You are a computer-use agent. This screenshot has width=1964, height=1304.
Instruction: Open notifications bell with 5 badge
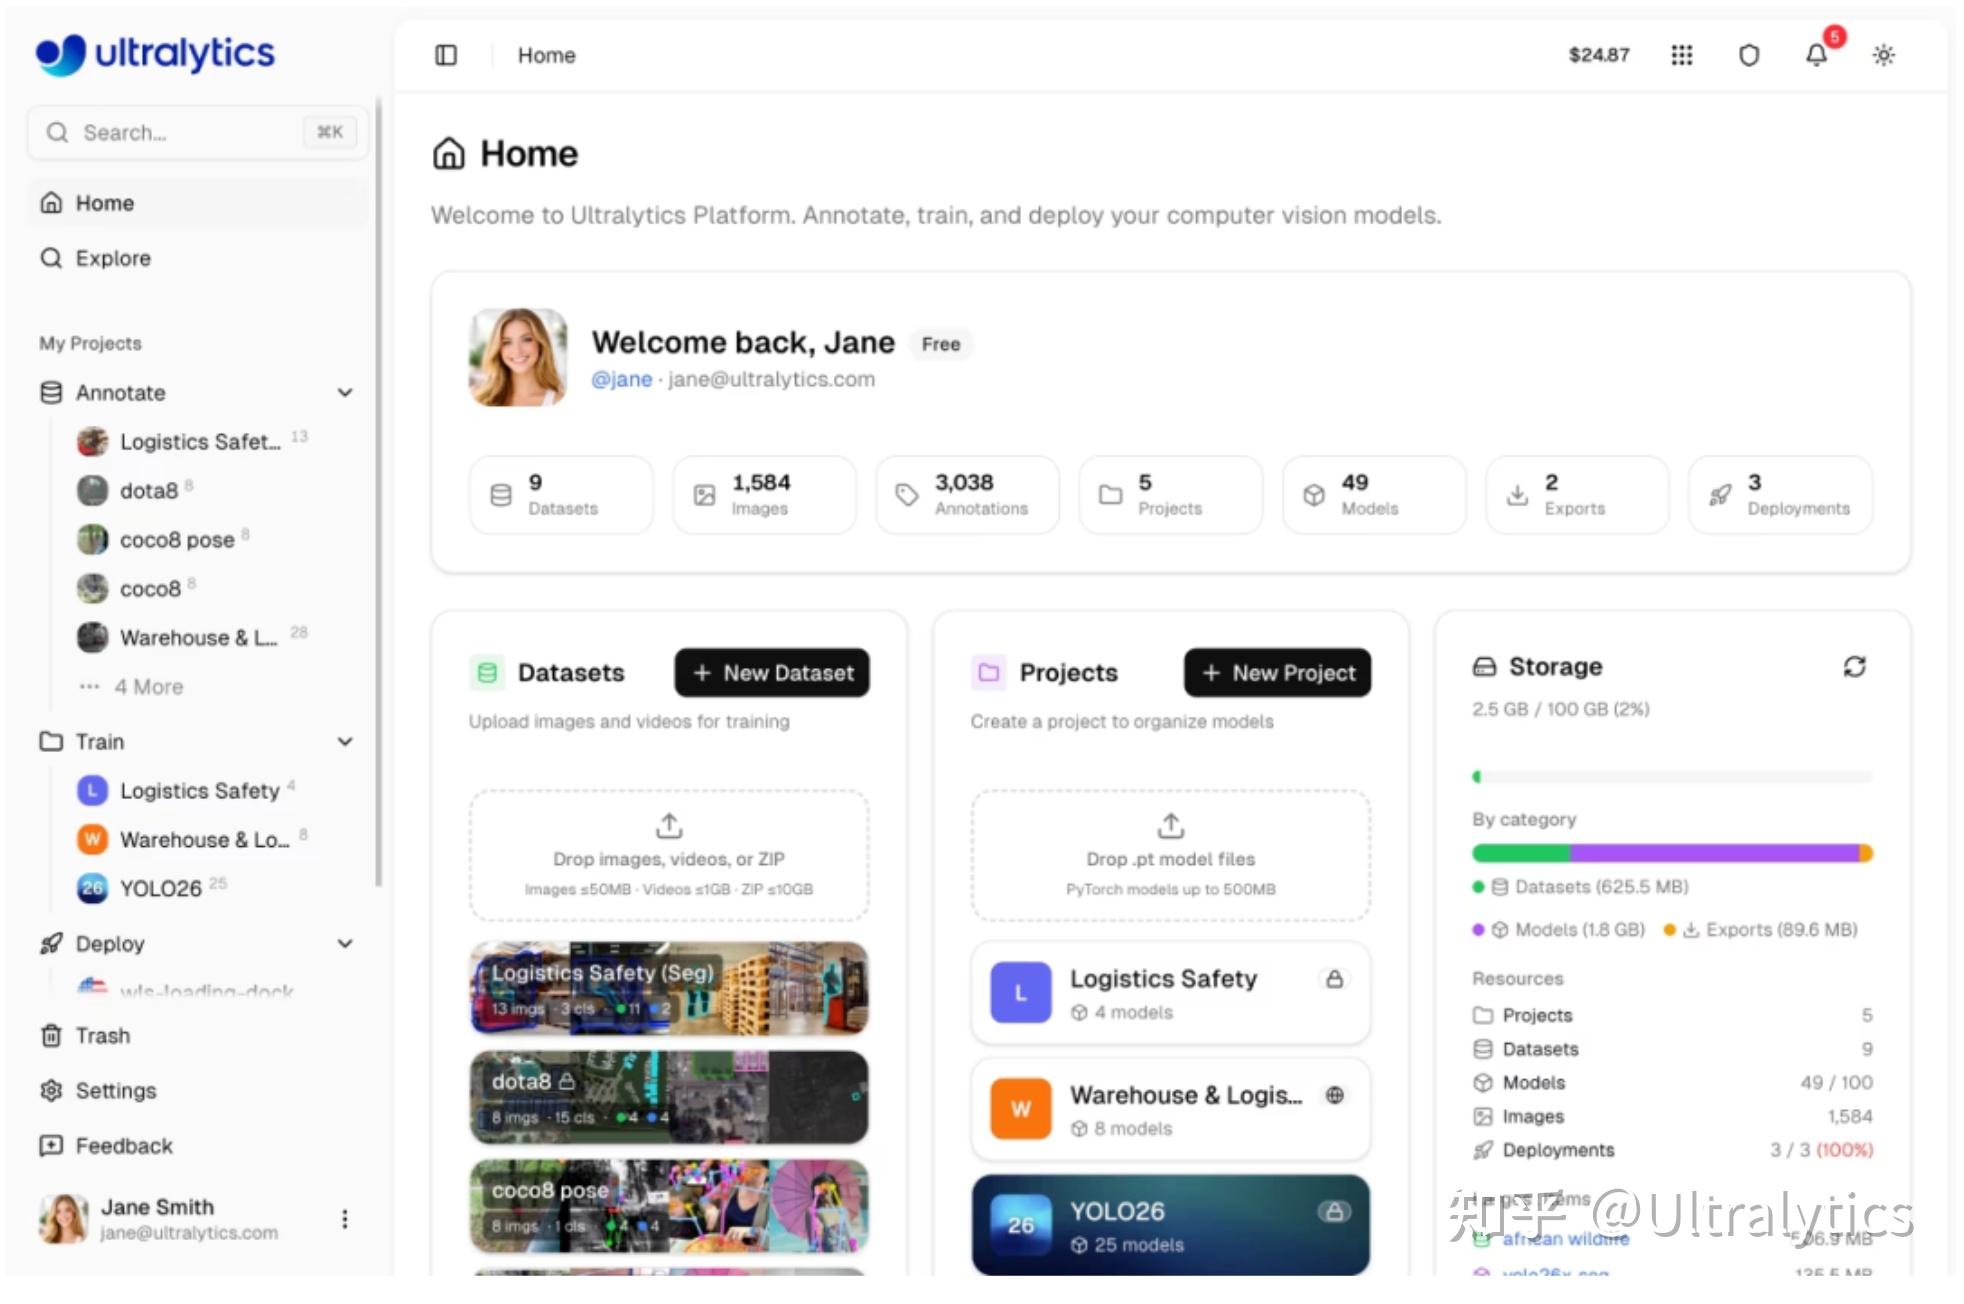[1817, 55]
